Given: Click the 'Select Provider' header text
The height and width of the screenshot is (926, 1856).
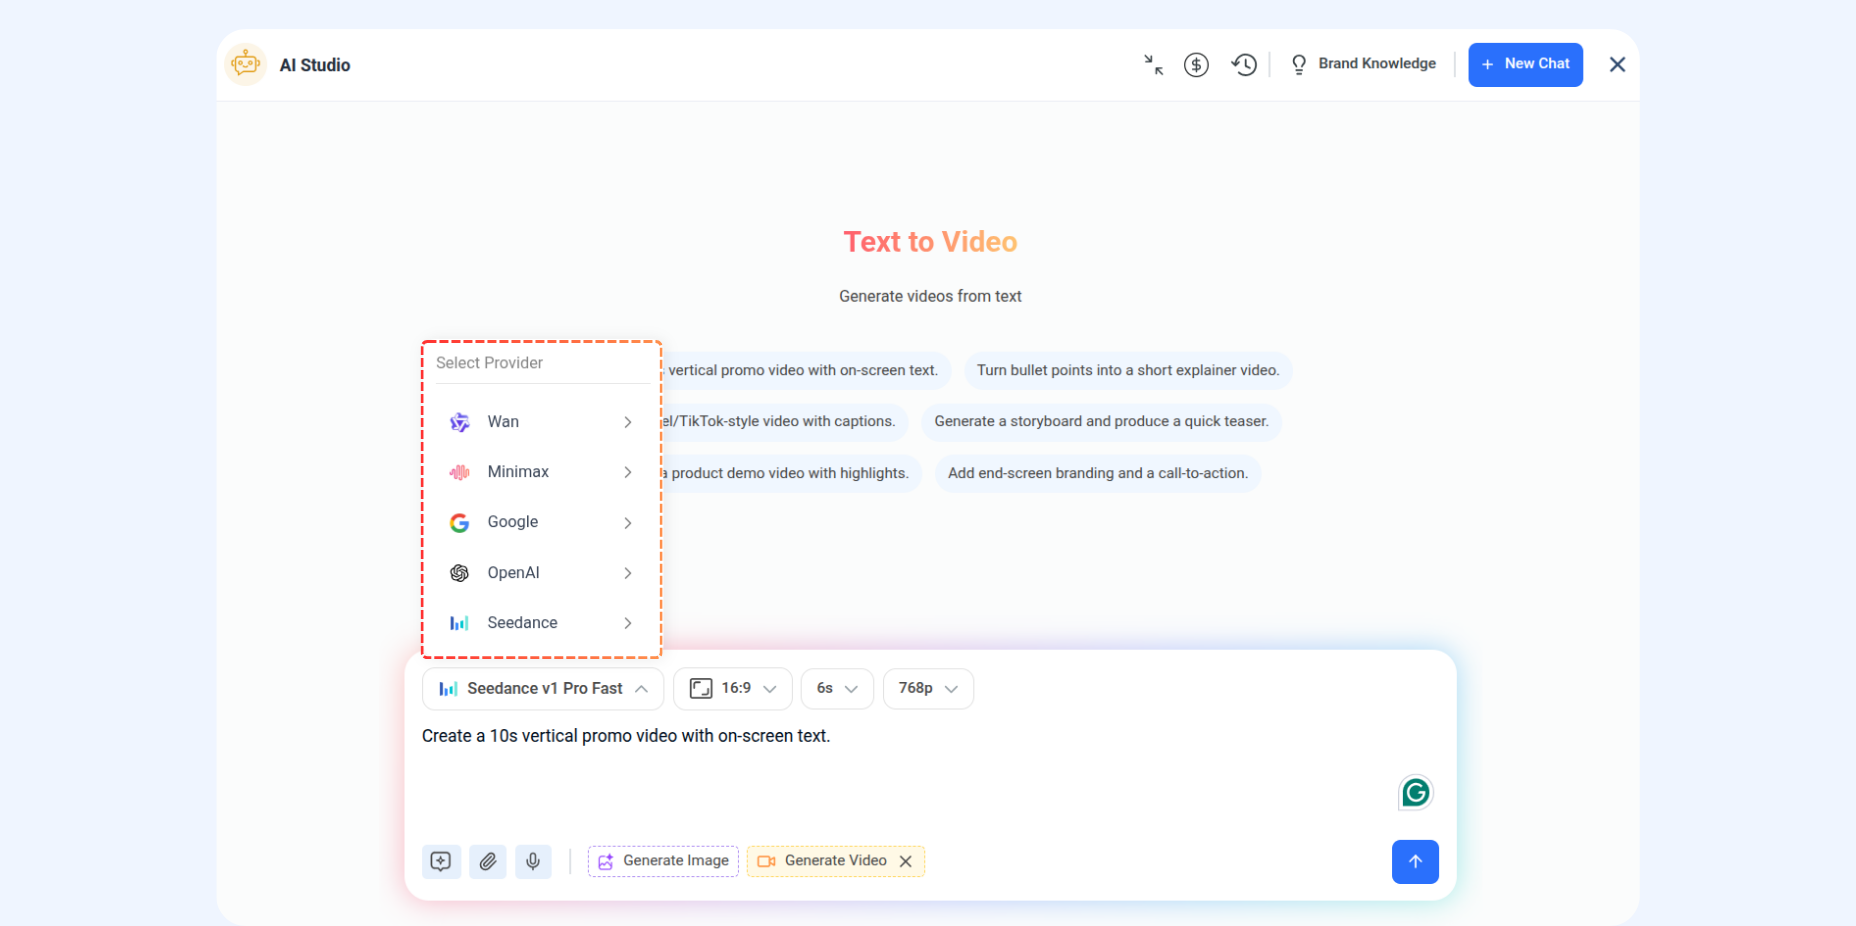Looking at the screenshot, I should pos(489,363).
